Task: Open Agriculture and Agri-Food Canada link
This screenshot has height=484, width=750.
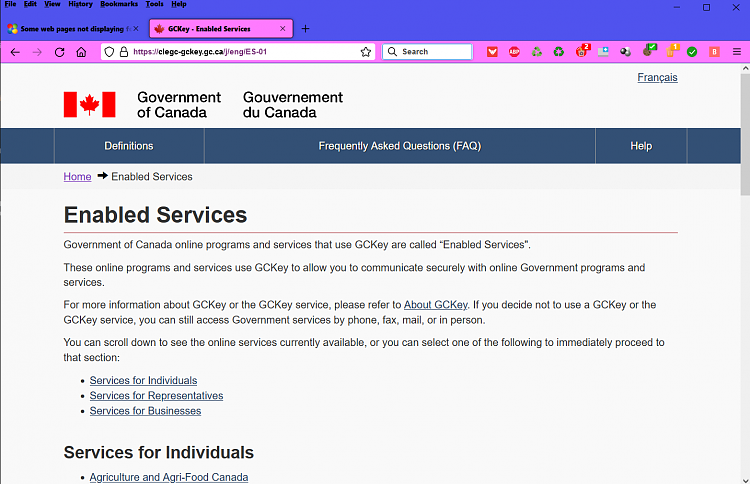Action: [x=169, y=477]
